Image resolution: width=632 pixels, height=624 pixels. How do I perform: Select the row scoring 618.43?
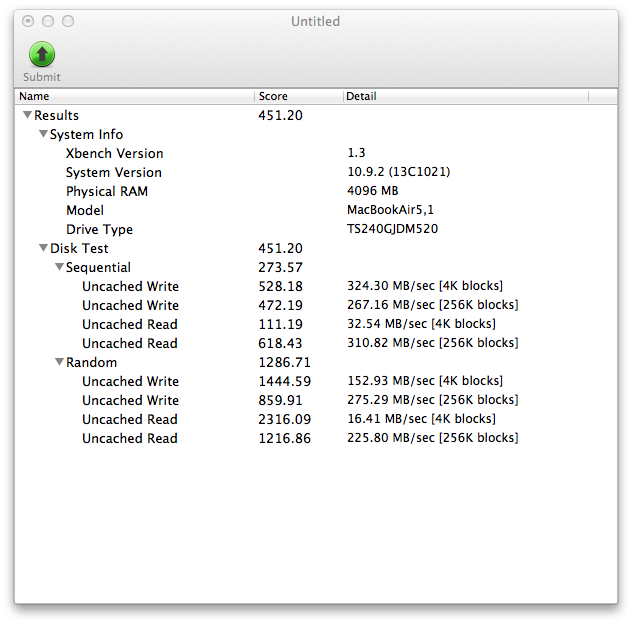tap(316, 343)
